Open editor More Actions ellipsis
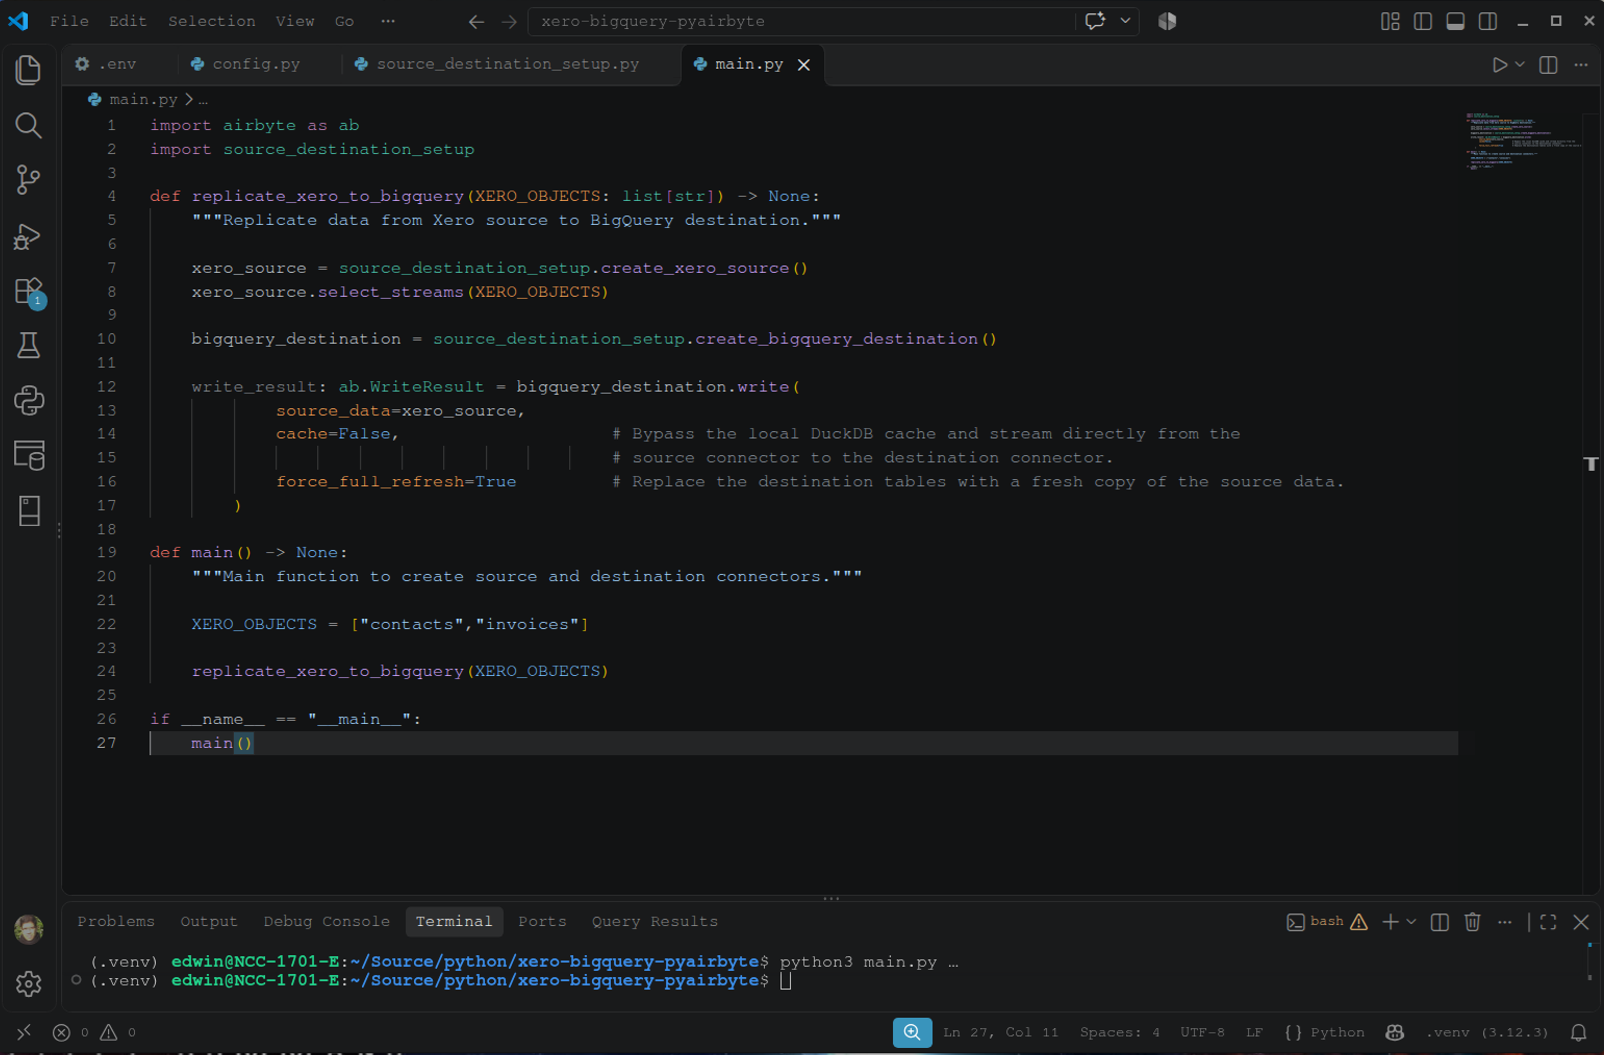This screenshot has width=1604, height=1055. pos(1581,65)
